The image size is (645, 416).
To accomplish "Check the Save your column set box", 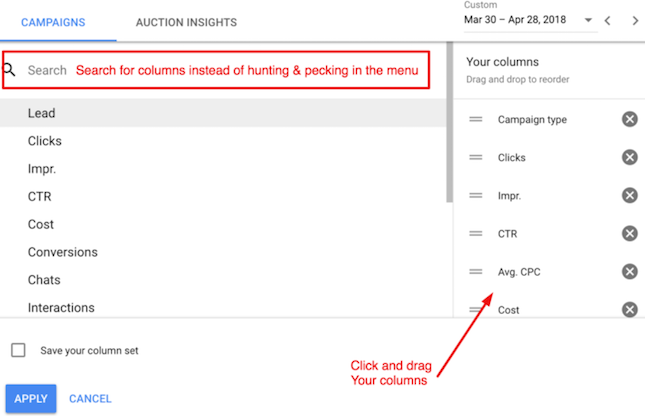I will (x=18, y=350).
